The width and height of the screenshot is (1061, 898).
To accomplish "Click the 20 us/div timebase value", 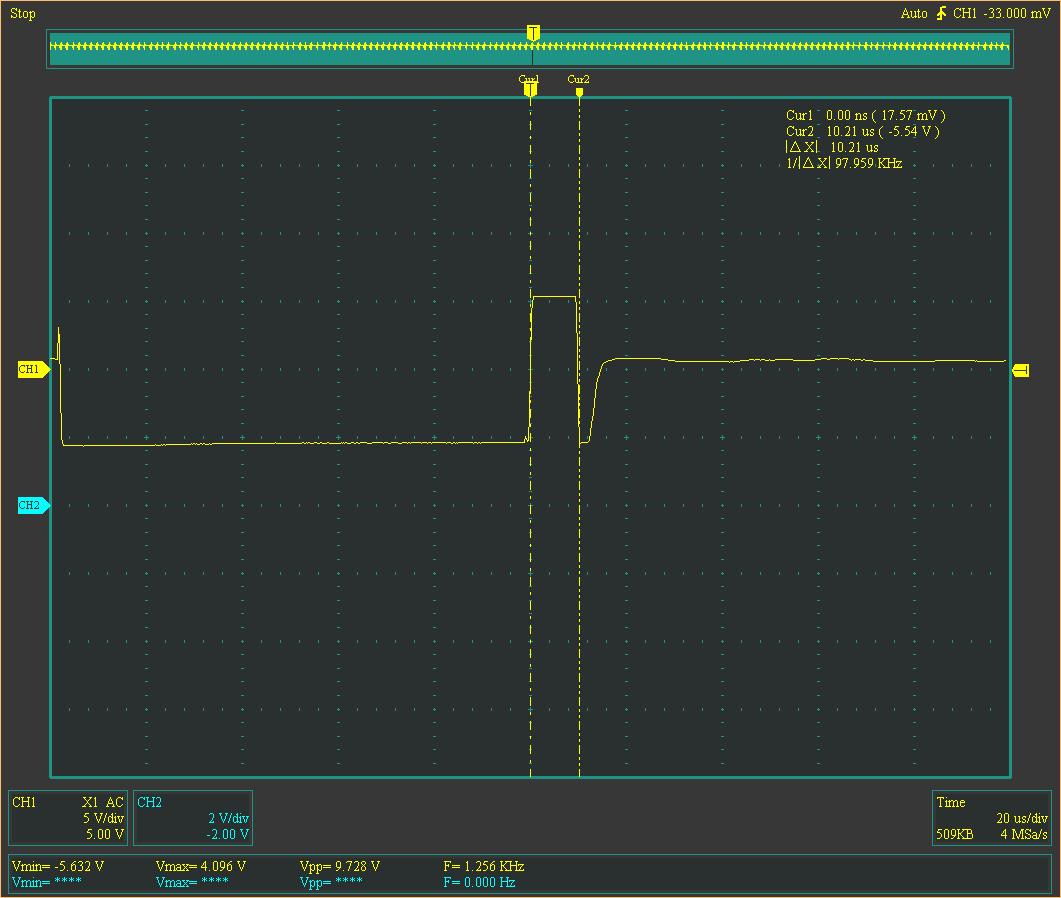I will tap(1022, 818).
